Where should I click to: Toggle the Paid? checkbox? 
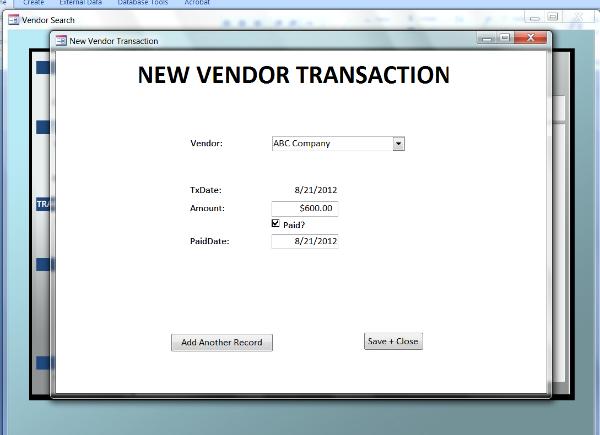tap(276, 224)
